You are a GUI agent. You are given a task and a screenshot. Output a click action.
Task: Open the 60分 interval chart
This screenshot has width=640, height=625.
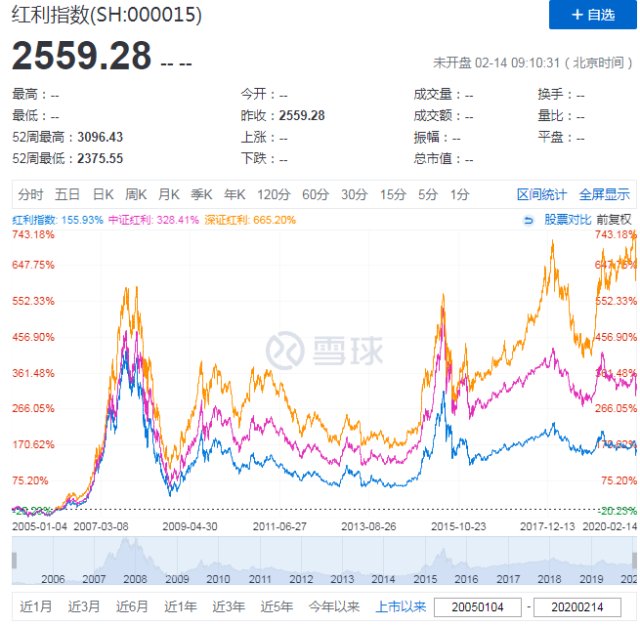tap(315, 194)
